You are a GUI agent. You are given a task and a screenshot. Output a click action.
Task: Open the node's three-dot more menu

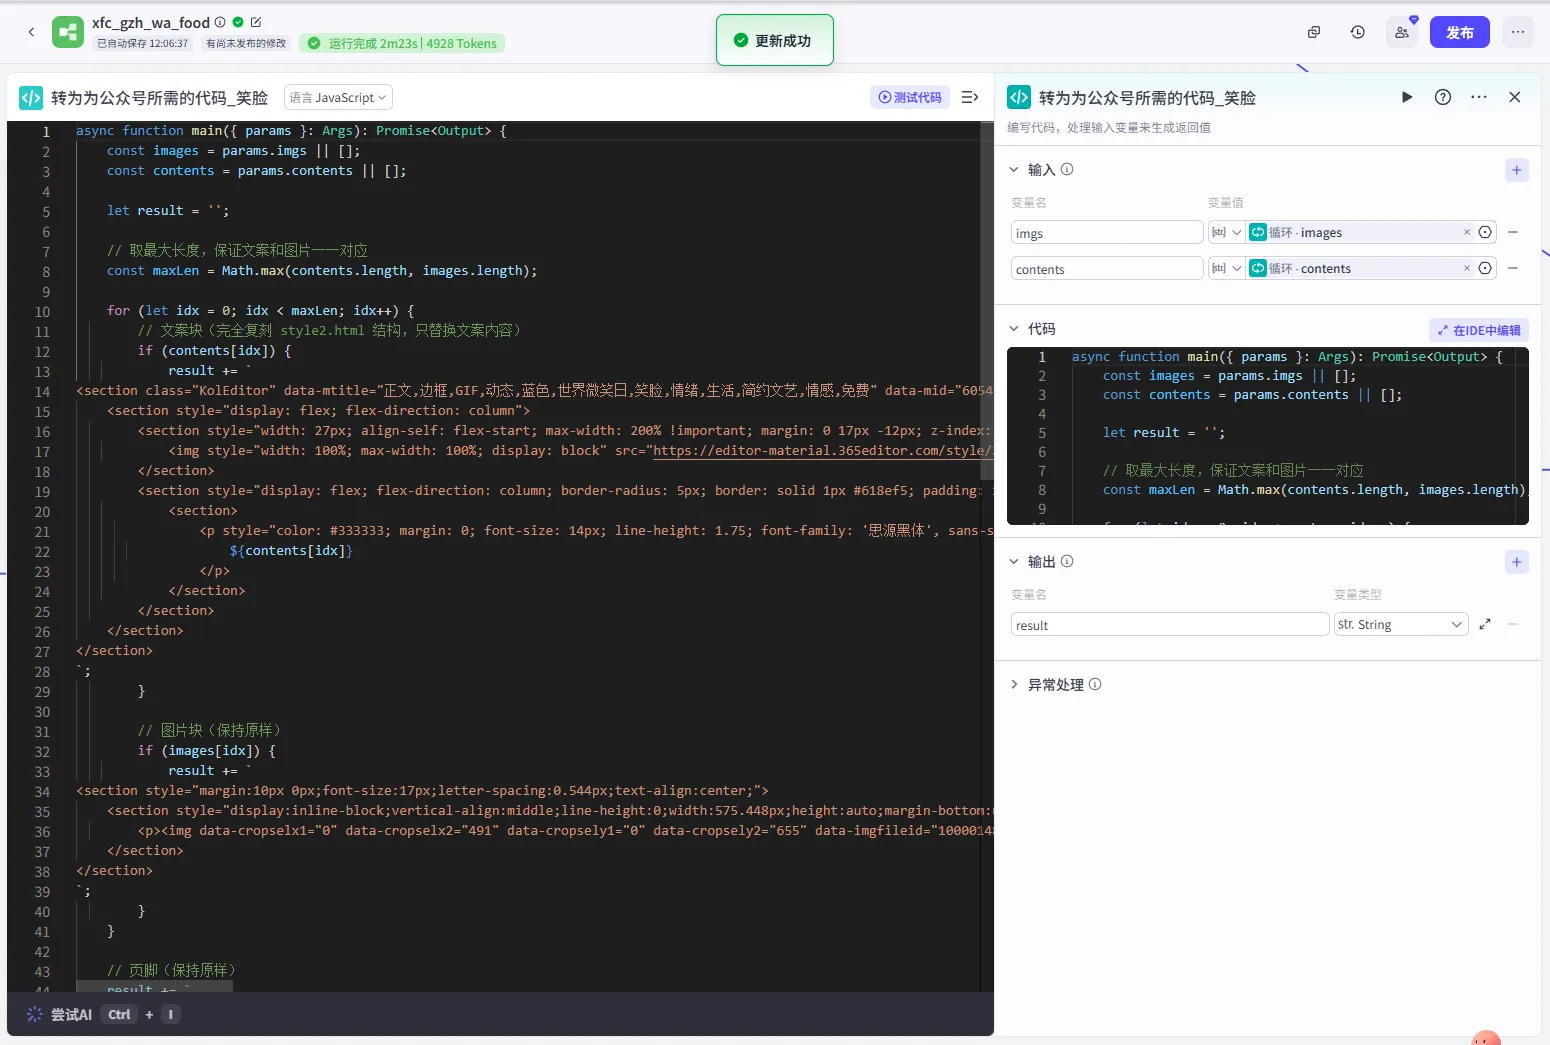(x=1478, y=97)
